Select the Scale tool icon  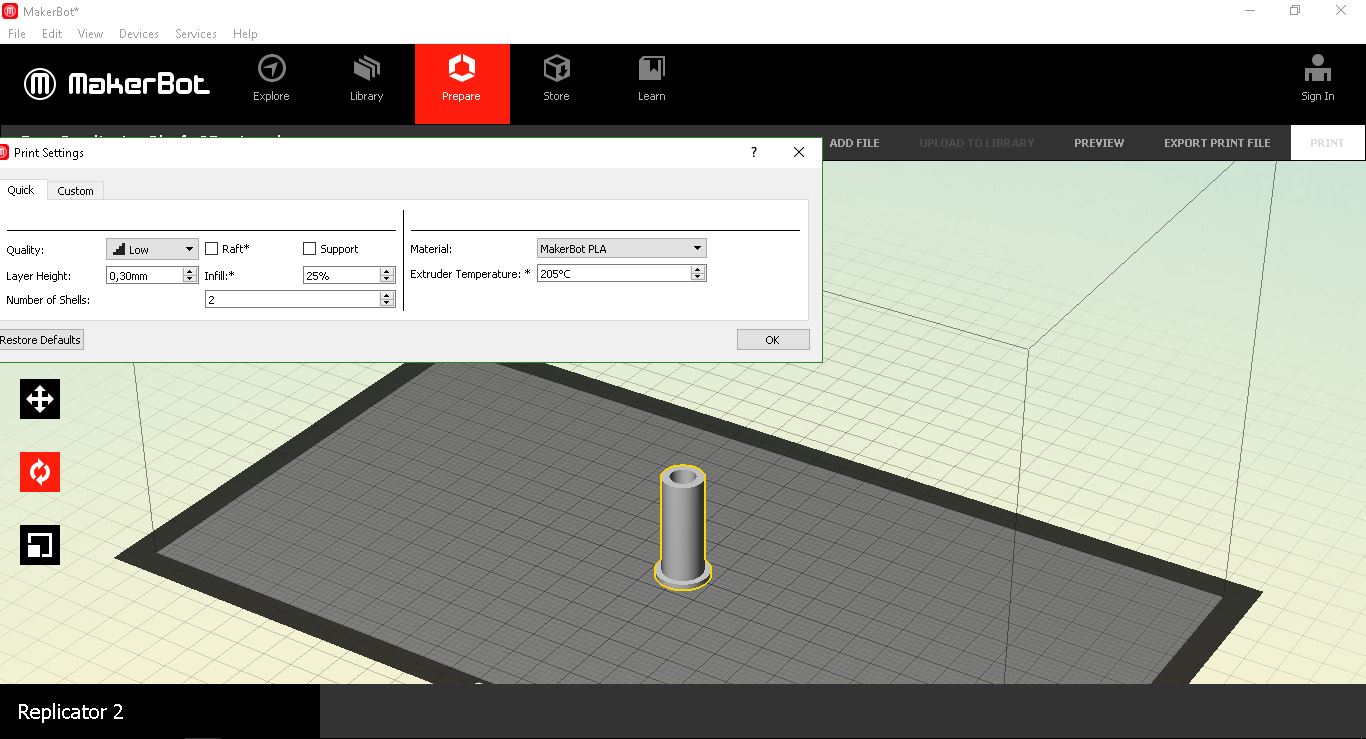pyautogui.click(x=40, y=545)
